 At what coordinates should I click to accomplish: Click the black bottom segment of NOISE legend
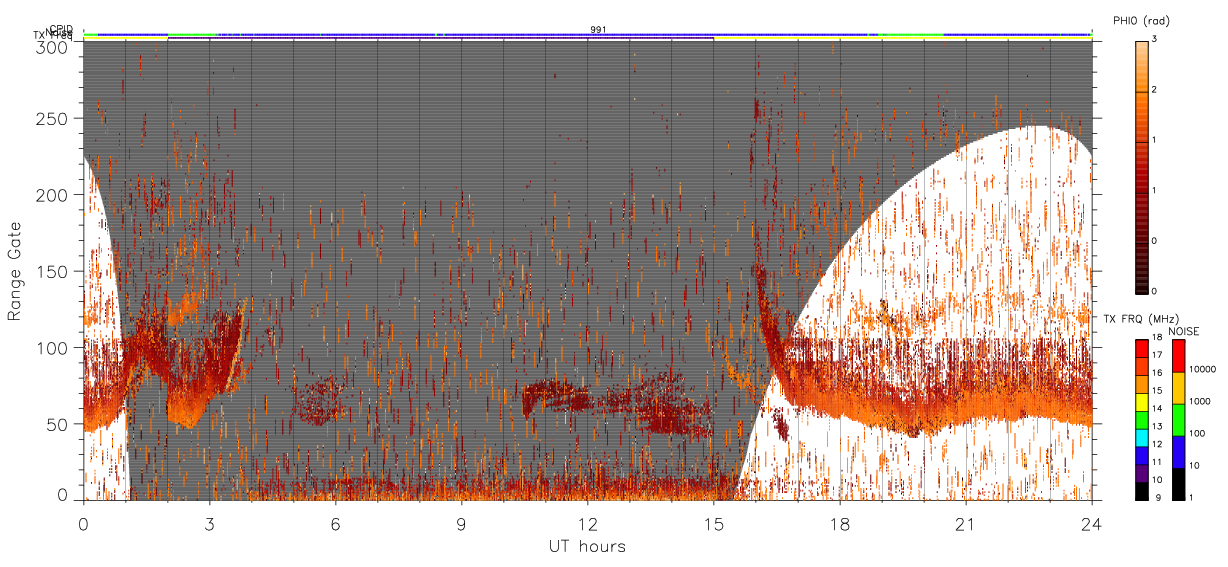click(x=1179, y=484)
